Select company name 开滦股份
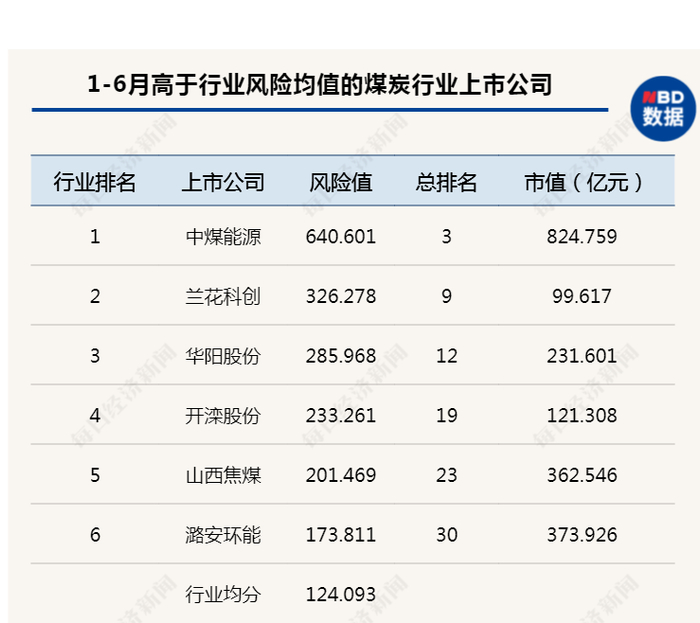Image resolution: width=700 pixels, height=623 pixels. pyautogui.click(x=223, y=416)
